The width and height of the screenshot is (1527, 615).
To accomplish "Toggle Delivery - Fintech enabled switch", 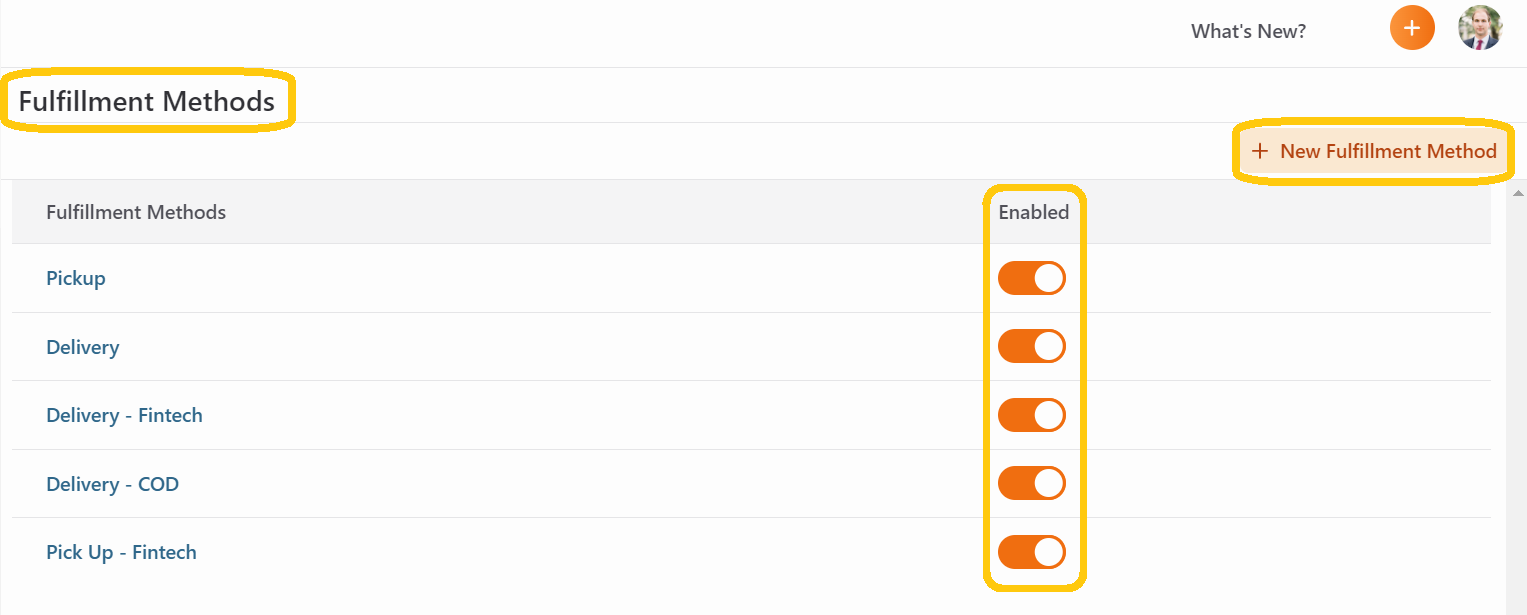I will tap(1032, 415).
